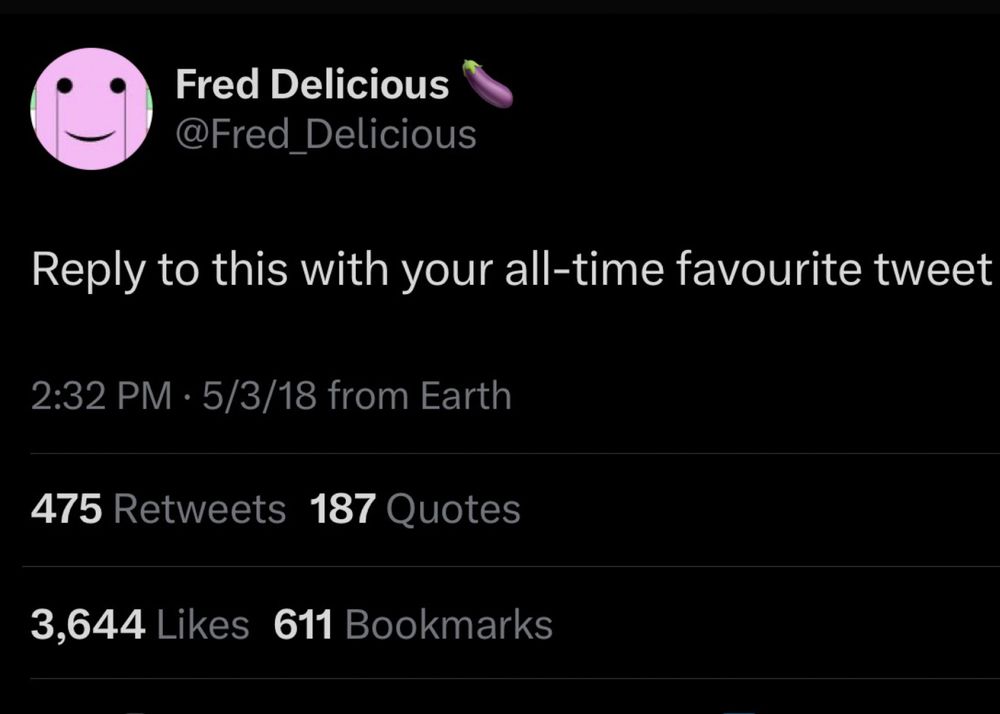Click the 3,644 like count number
The height and width of the screenshot is (714, 1000).
[88, 625]
